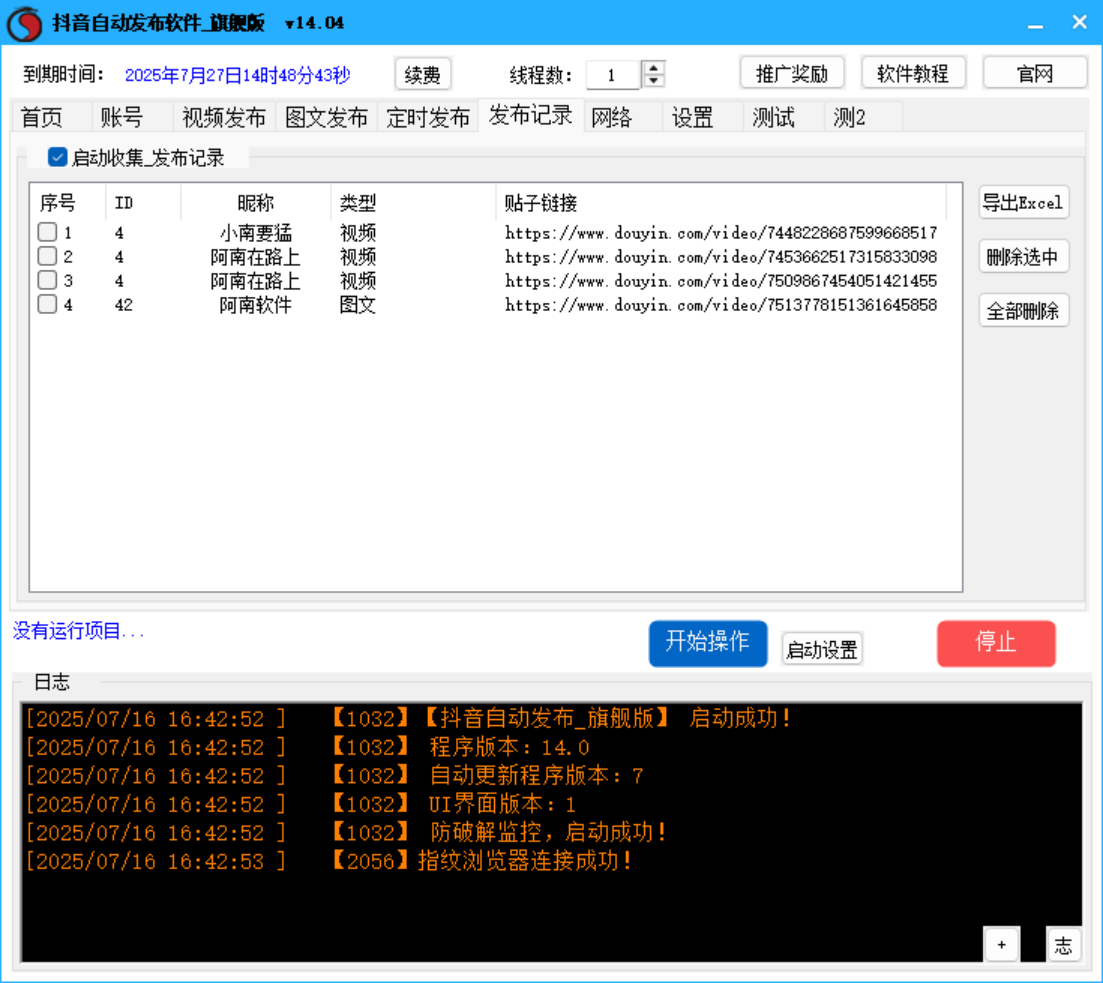Visit 官网 via its button
This screenshot has height=983, width=1103.
1035,73
